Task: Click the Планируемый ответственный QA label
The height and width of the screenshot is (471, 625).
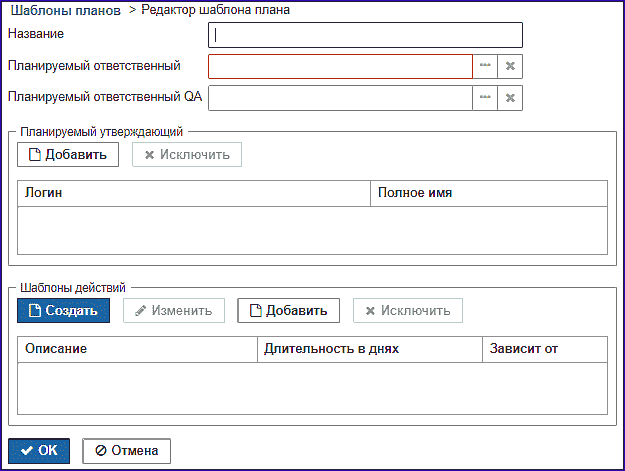Action: tap(105, 97)
